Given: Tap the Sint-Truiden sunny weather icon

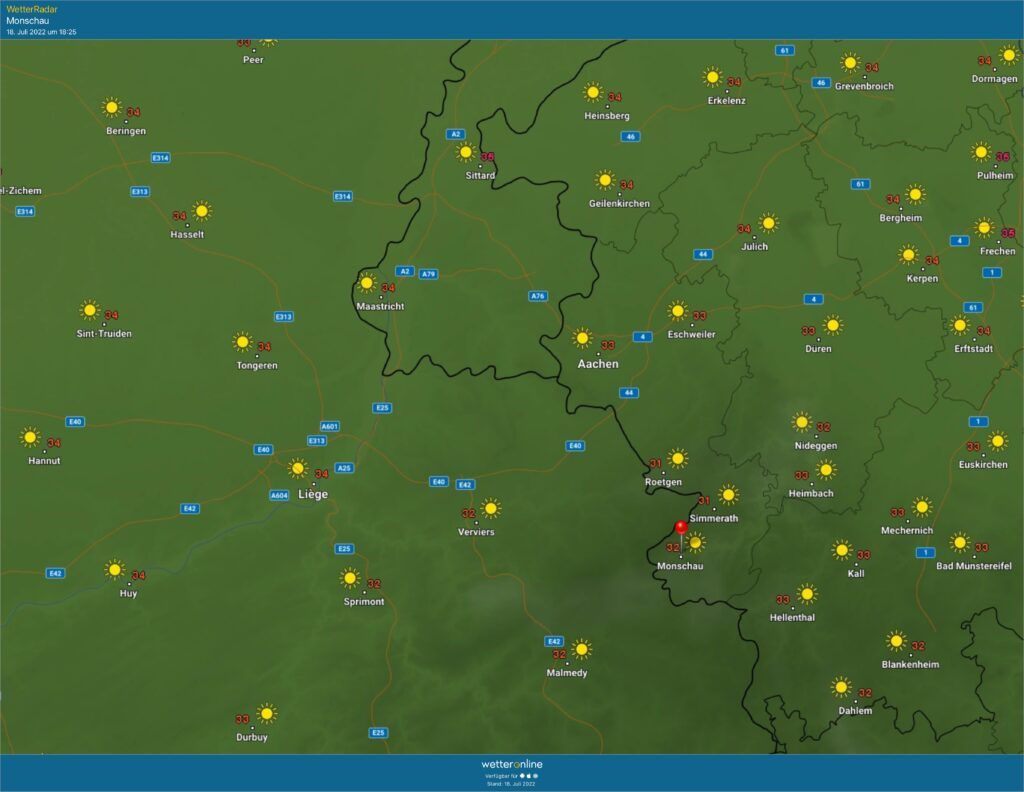Looking at the screenshot, I should coord(89,310).
